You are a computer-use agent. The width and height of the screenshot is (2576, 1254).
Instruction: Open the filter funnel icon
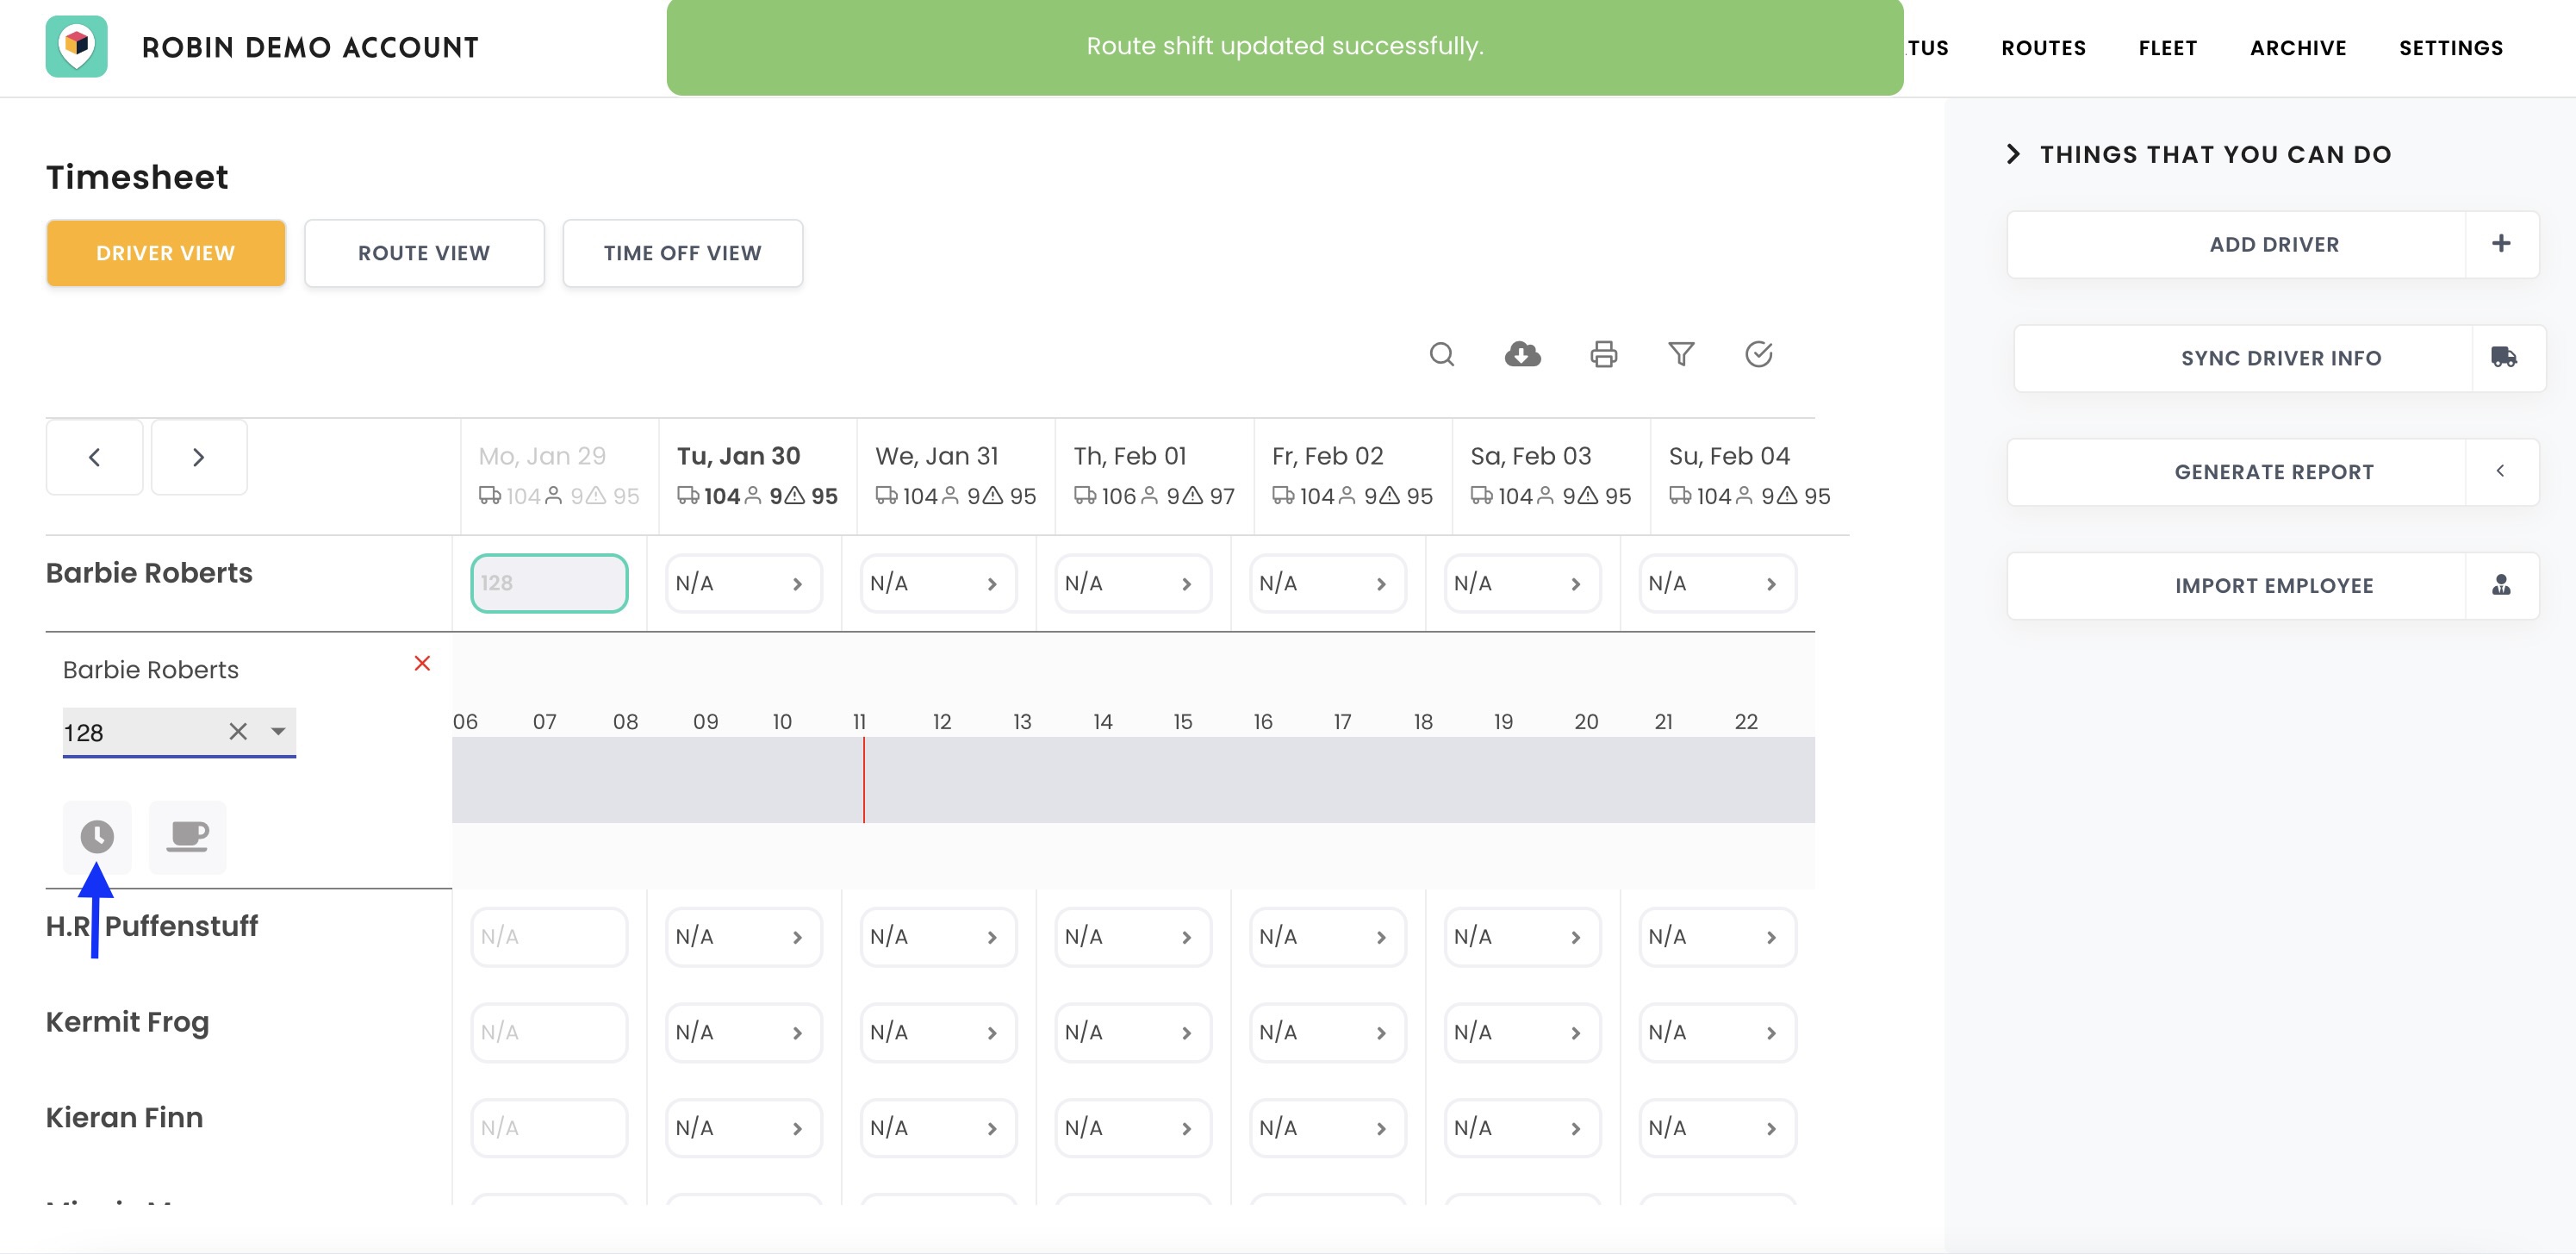coord(1681,354)
